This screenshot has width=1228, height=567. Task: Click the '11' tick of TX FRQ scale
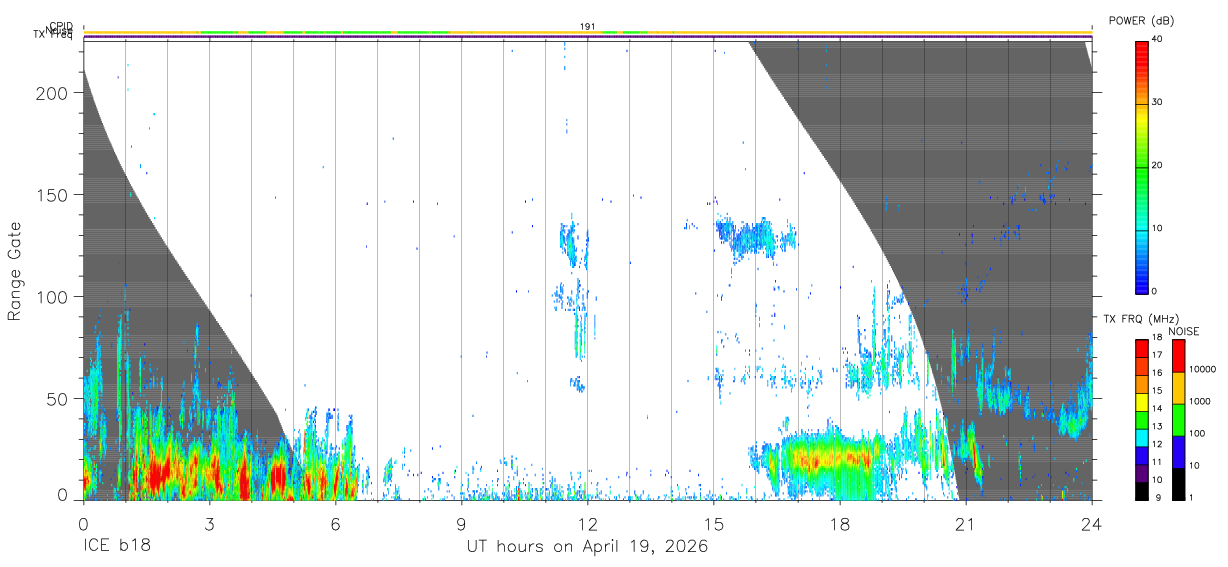click(x=1158, y=462)
